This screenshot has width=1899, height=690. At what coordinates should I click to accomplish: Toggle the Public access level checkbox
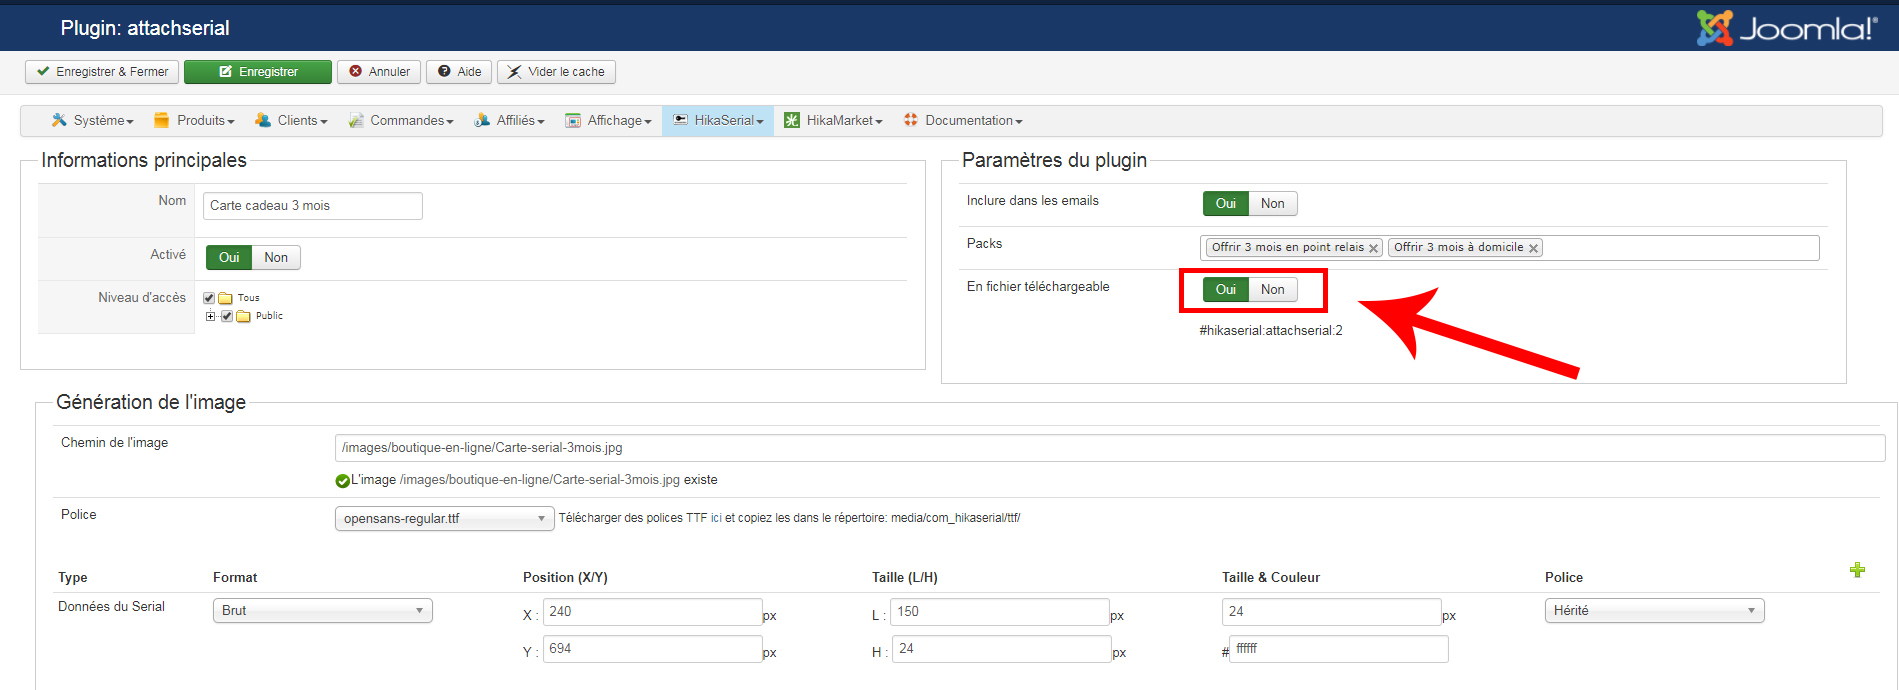pos(227,316)
